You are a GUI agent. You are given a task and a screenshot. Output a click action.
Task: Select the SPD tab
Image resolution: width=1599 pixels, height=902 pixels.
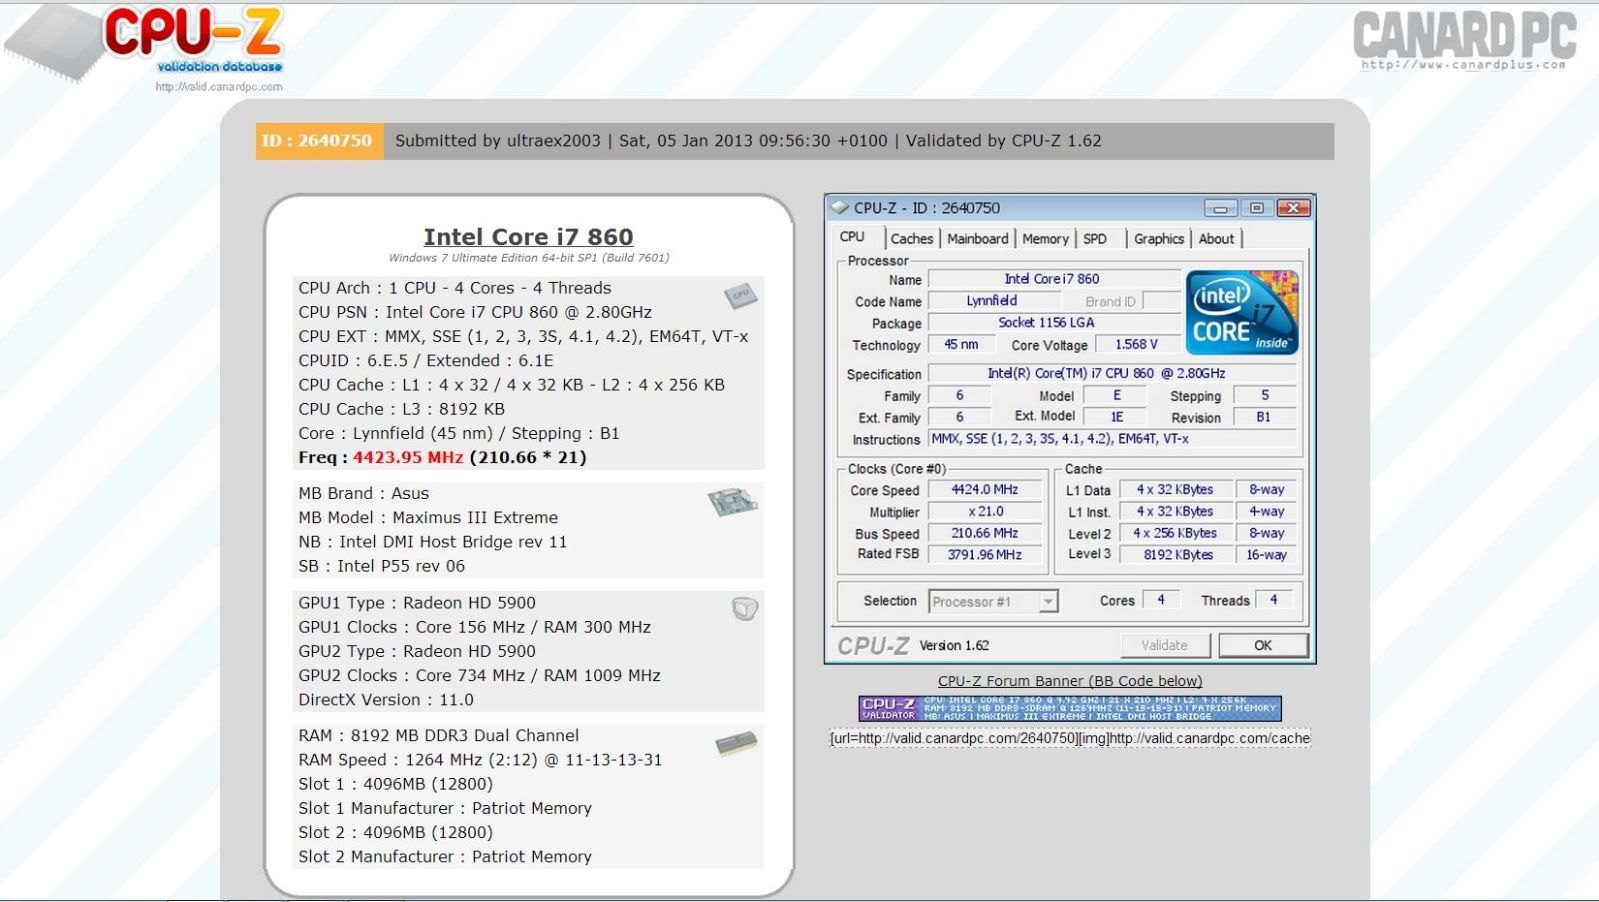click(1095, 239)
